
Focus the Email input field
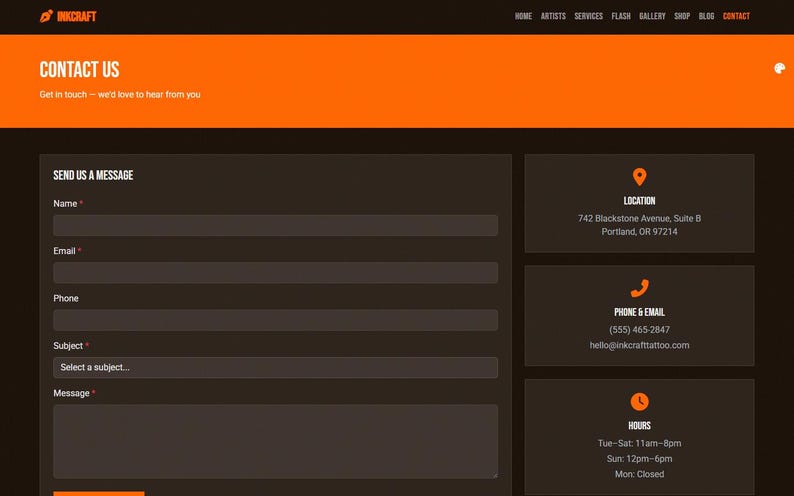point(275,273)
